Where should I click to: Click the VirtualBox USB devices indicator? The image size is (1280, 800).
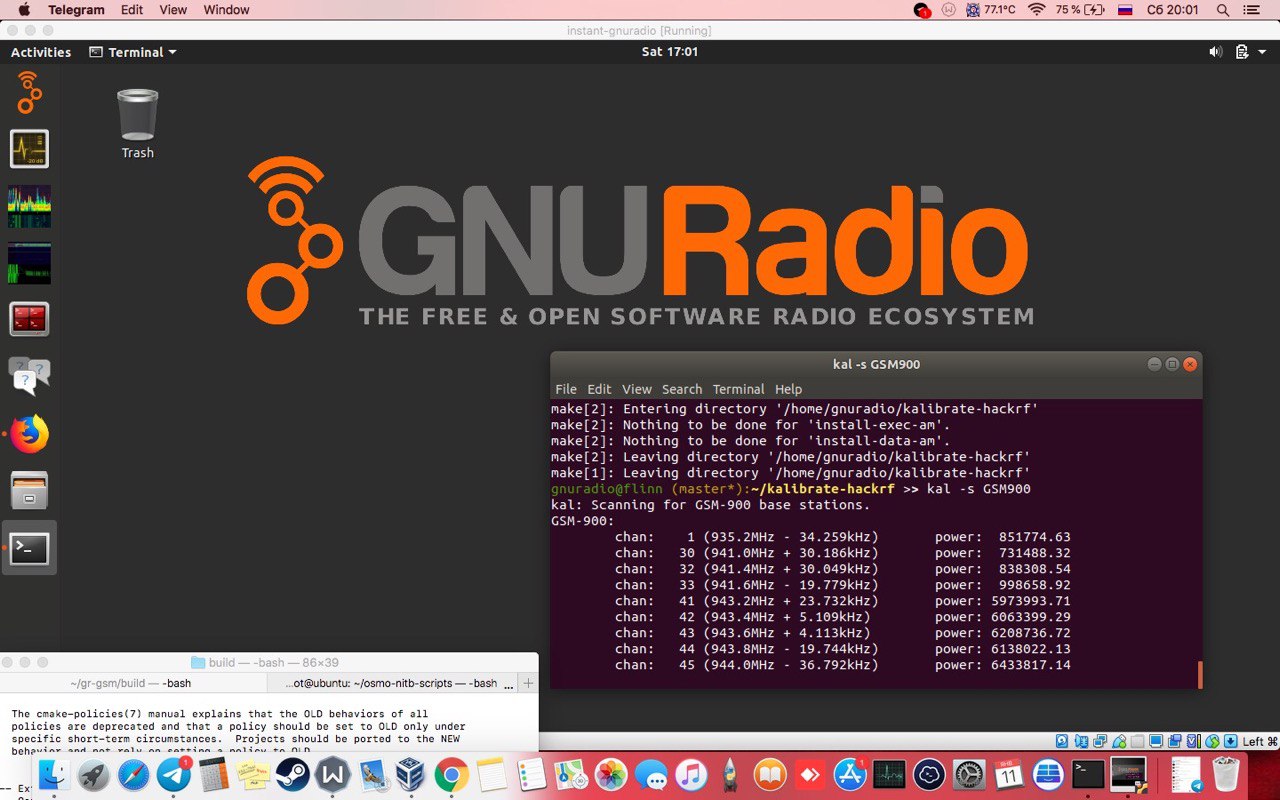[1119, 741]
